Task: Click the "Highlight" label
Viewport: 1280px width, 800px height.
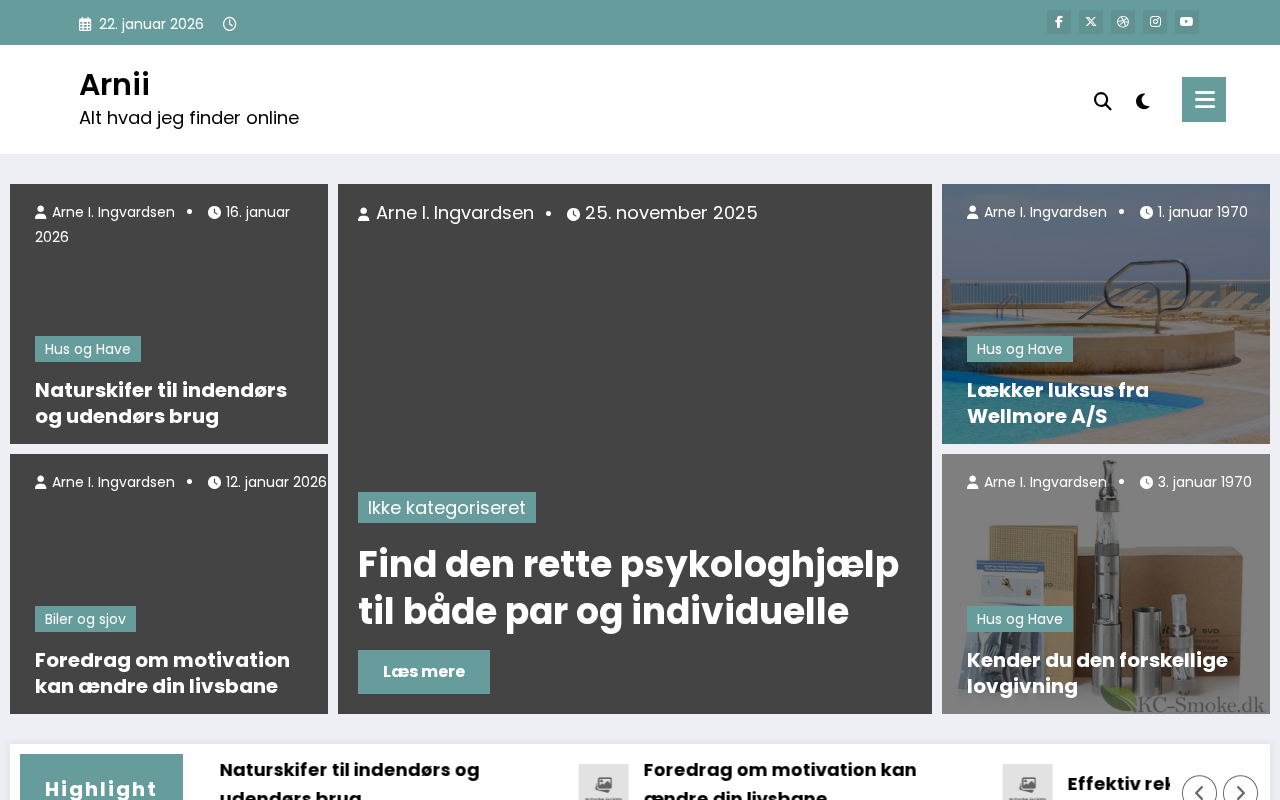Action: [x=101, y=788]
